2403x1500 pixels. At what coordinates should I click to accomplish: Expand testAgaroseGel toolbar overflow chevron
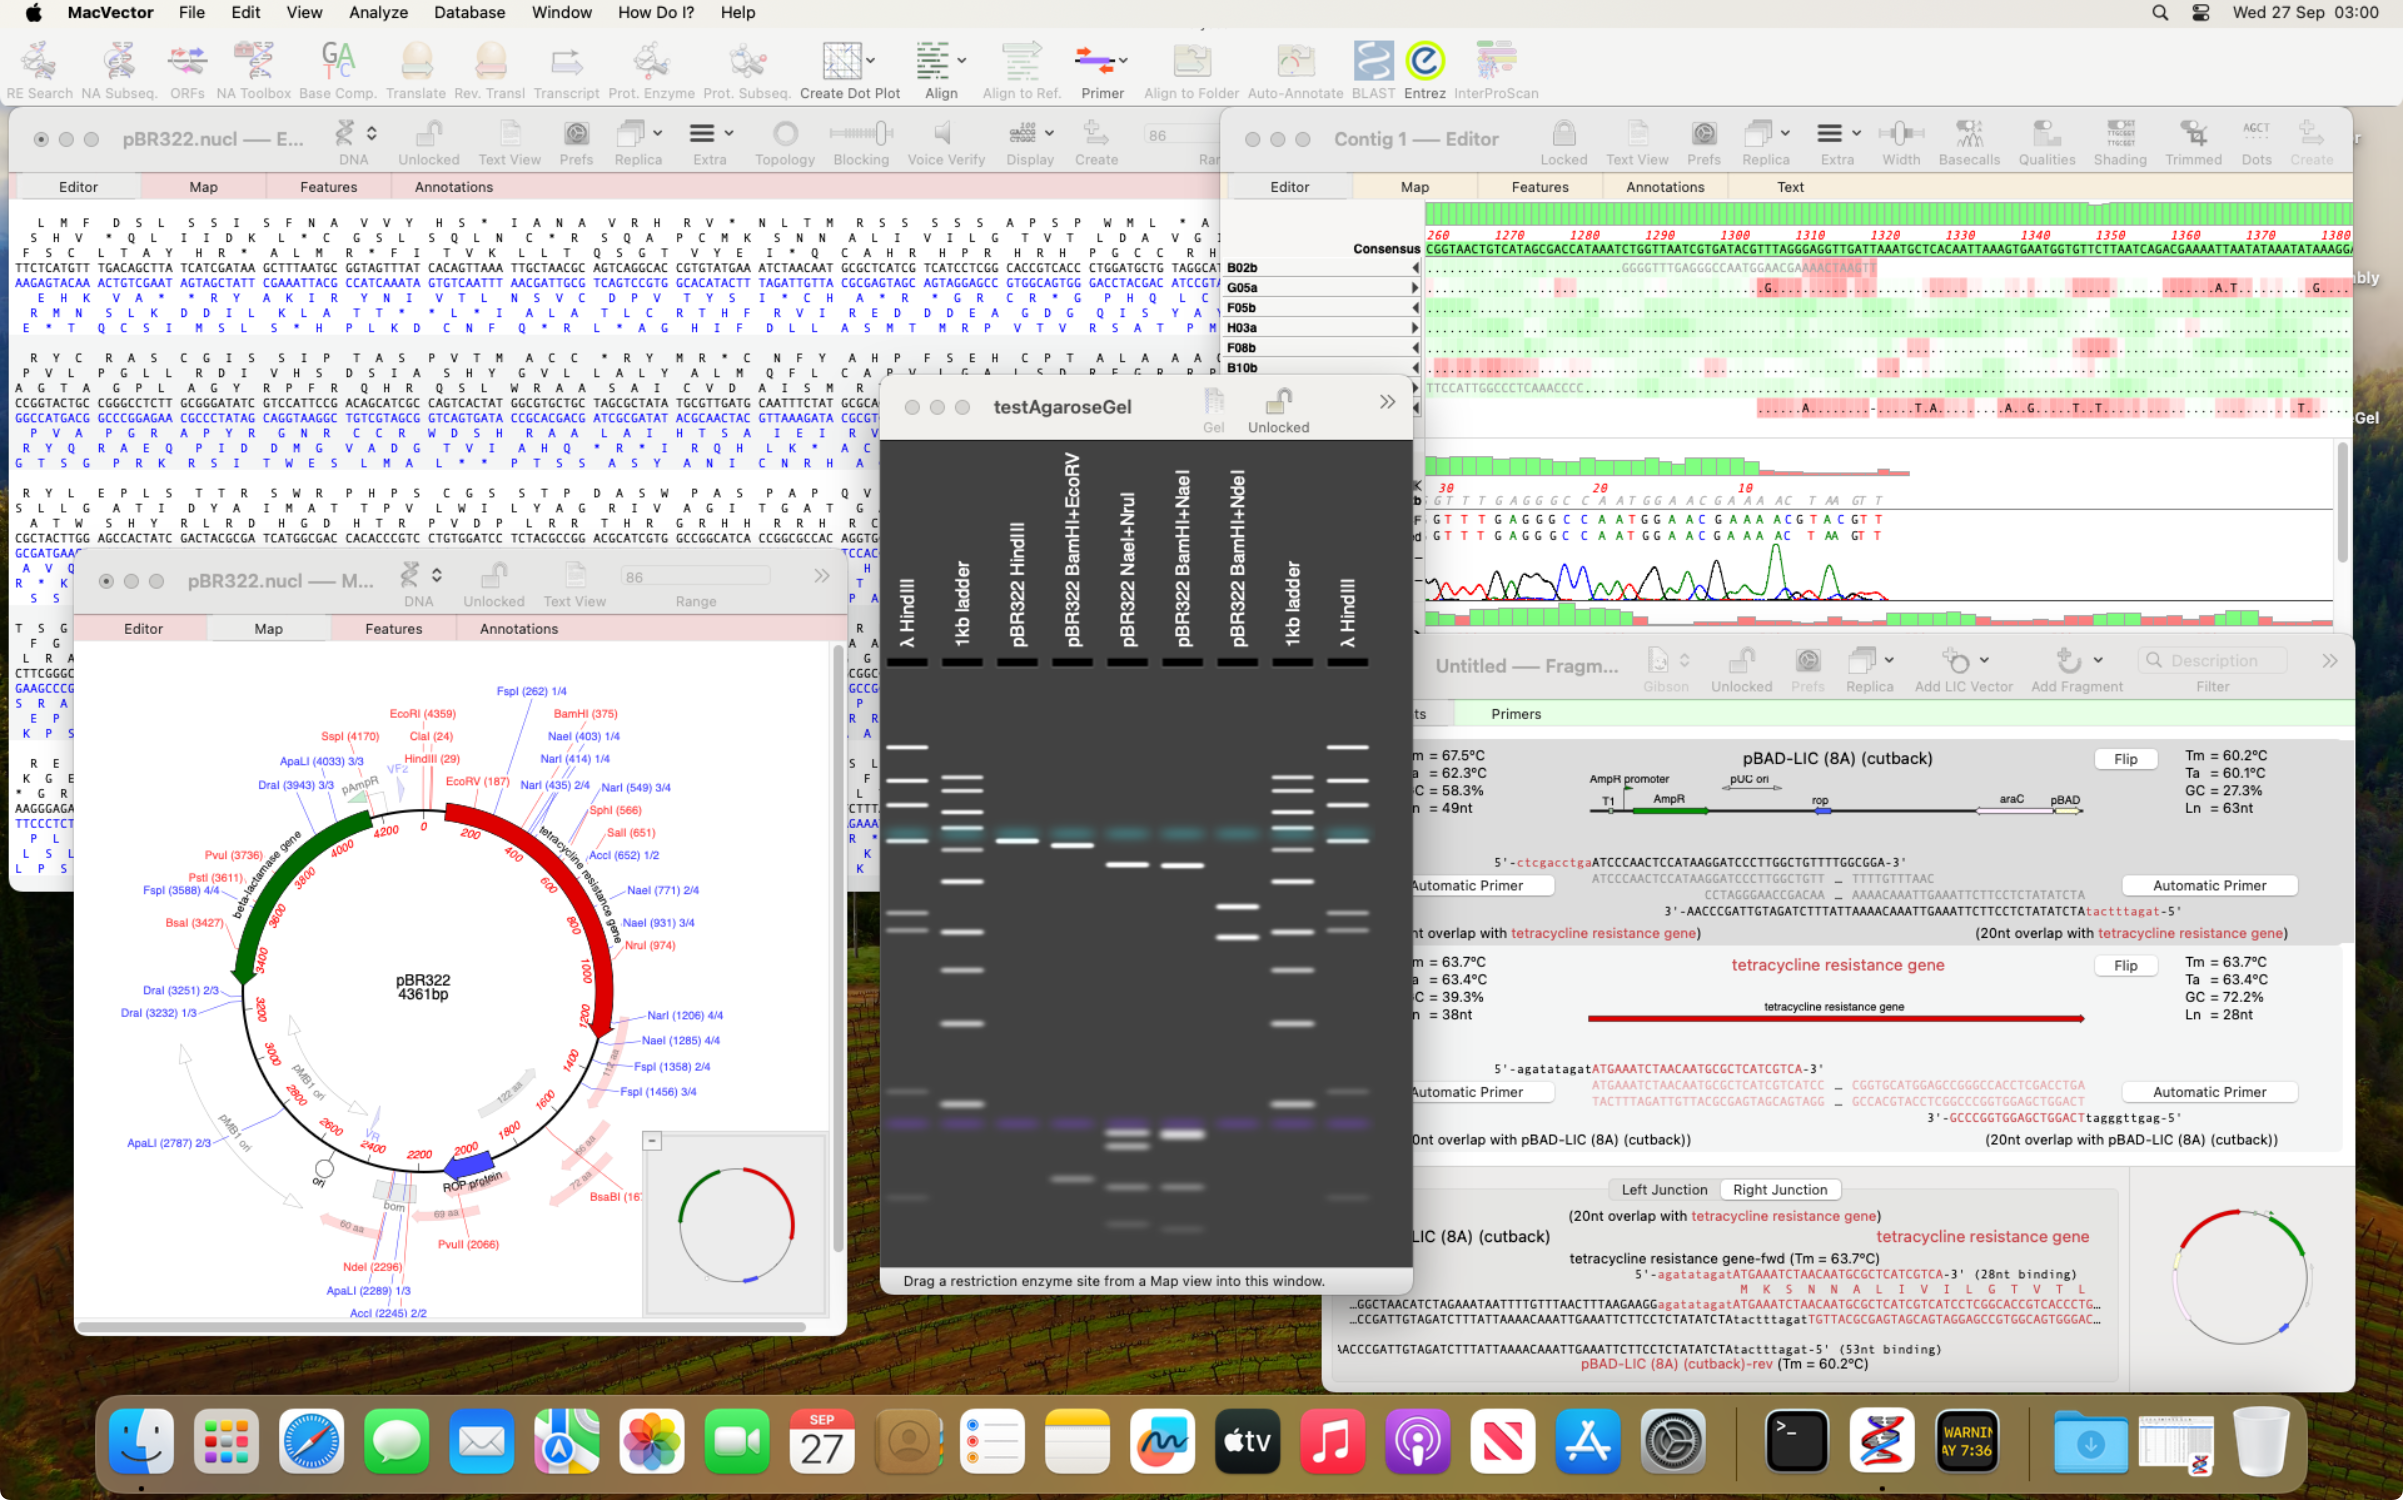[x=1387, y=402]
